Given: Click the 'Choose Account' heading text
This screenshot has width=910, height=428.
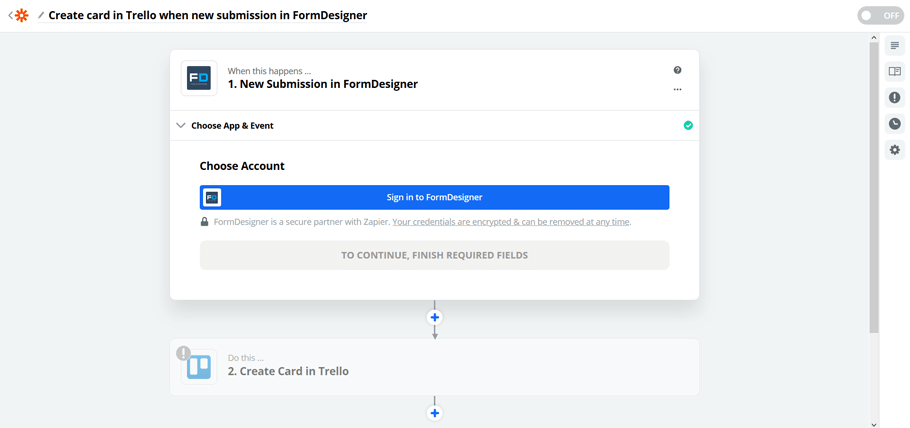Looking at the screenshot, I should coord(242,166).
